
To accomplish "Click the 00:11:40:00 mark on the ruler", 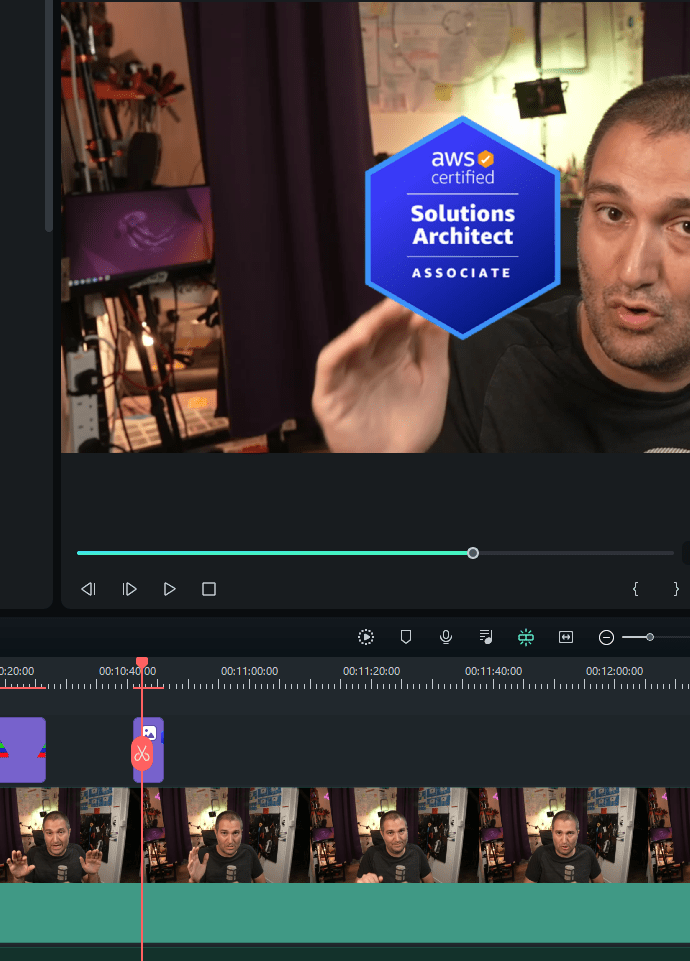I will (493, 672).
